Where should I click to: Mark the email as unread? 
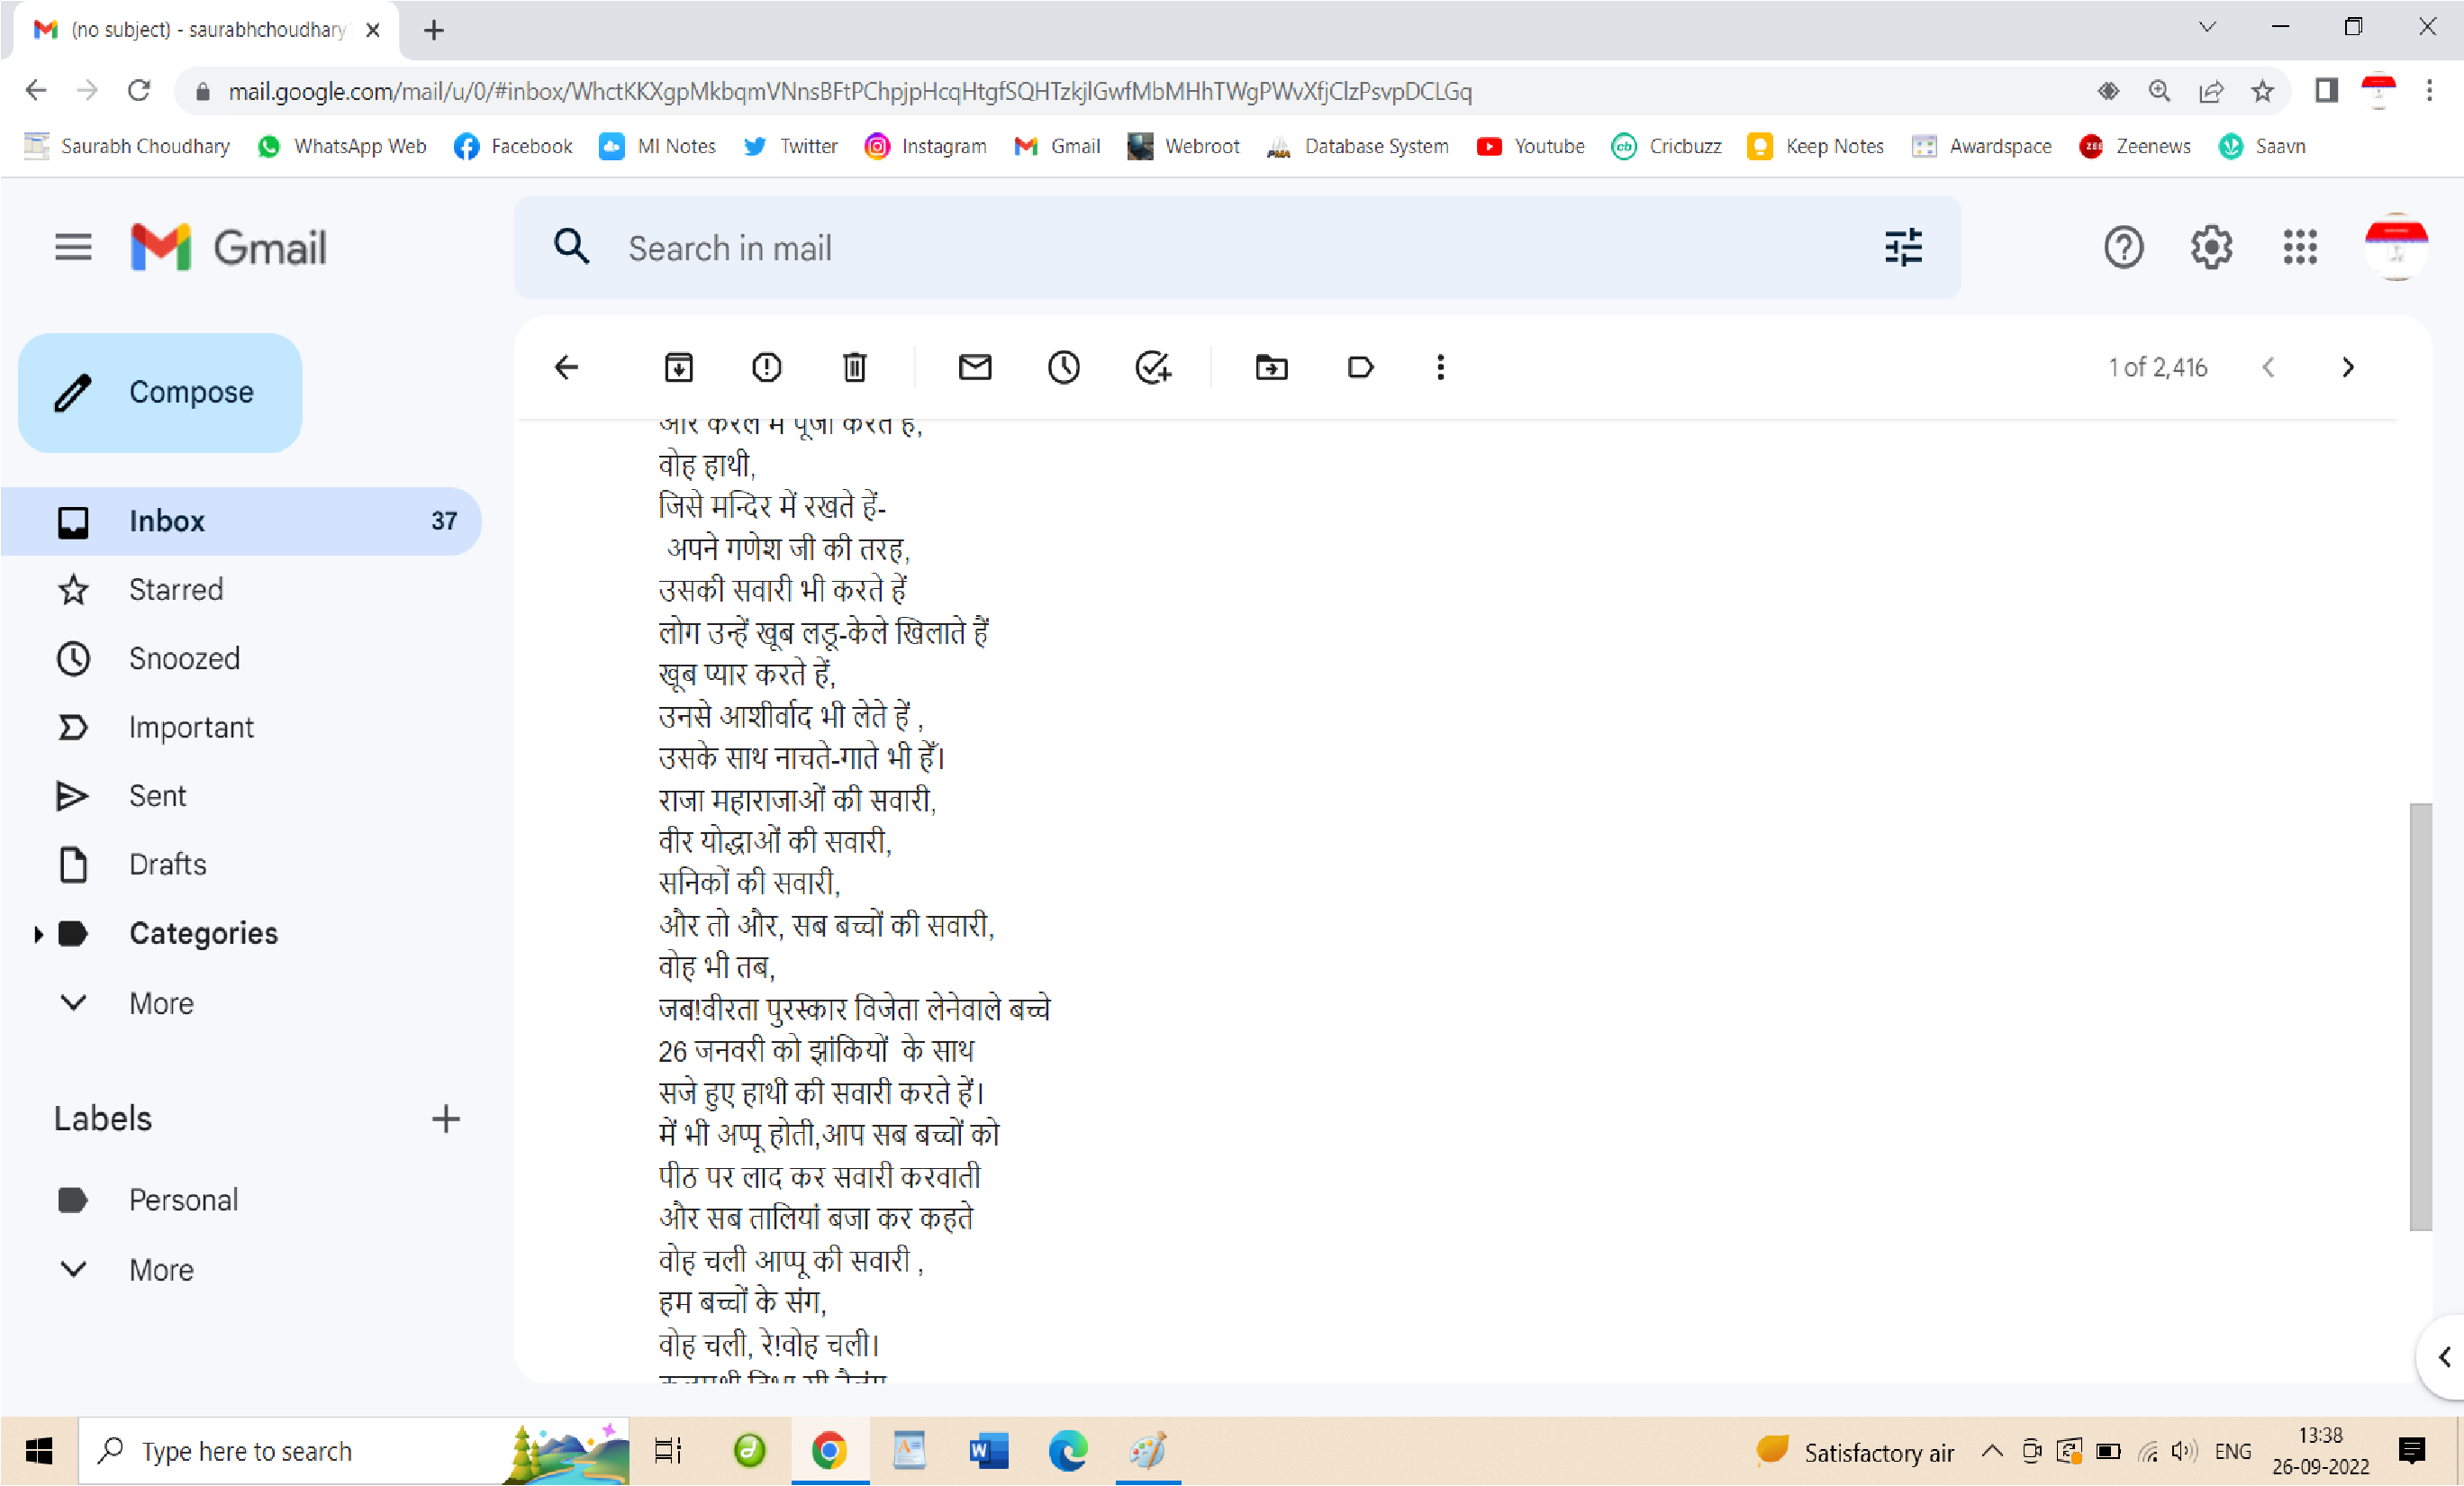[x=975, y=367]
